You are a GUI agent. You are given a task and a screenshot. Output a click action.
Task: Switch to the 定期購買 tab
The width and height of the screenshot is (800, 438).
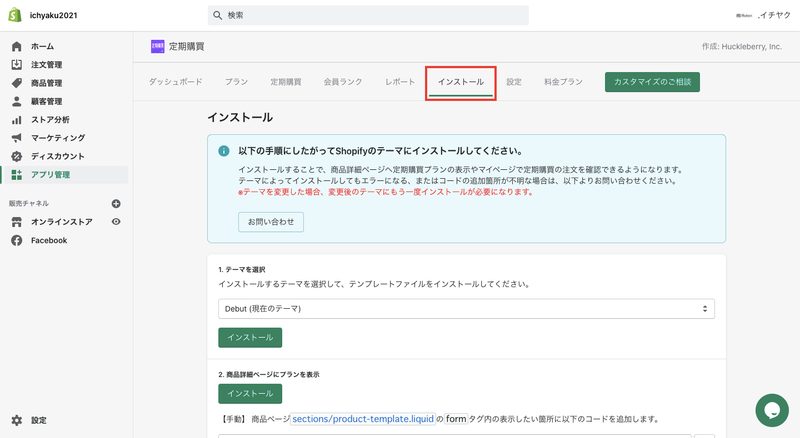[x=286, y=82]
